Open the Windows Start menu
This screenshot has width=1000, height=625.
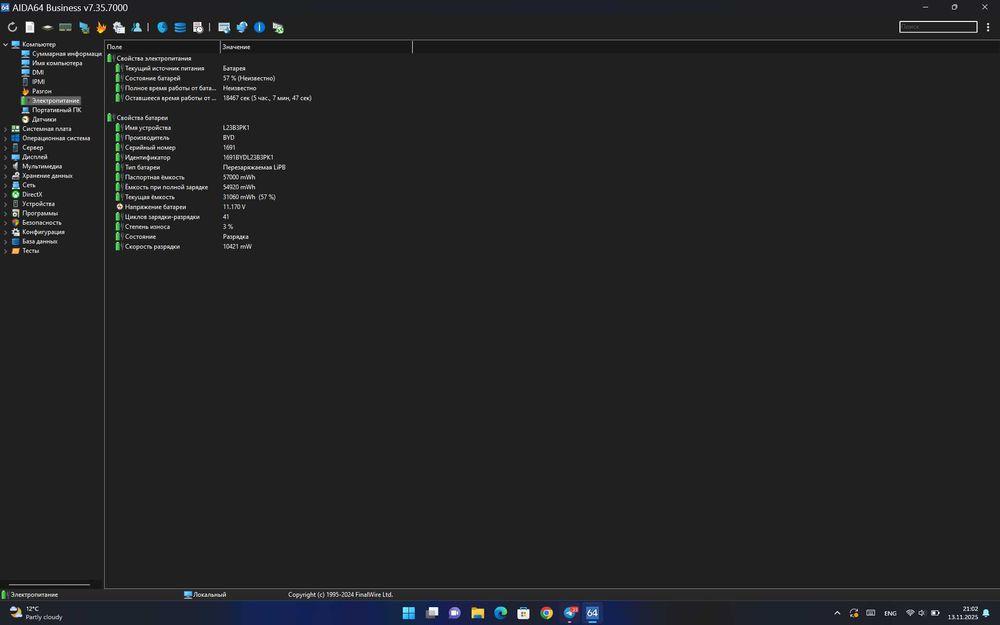click(x=409, y=613)
